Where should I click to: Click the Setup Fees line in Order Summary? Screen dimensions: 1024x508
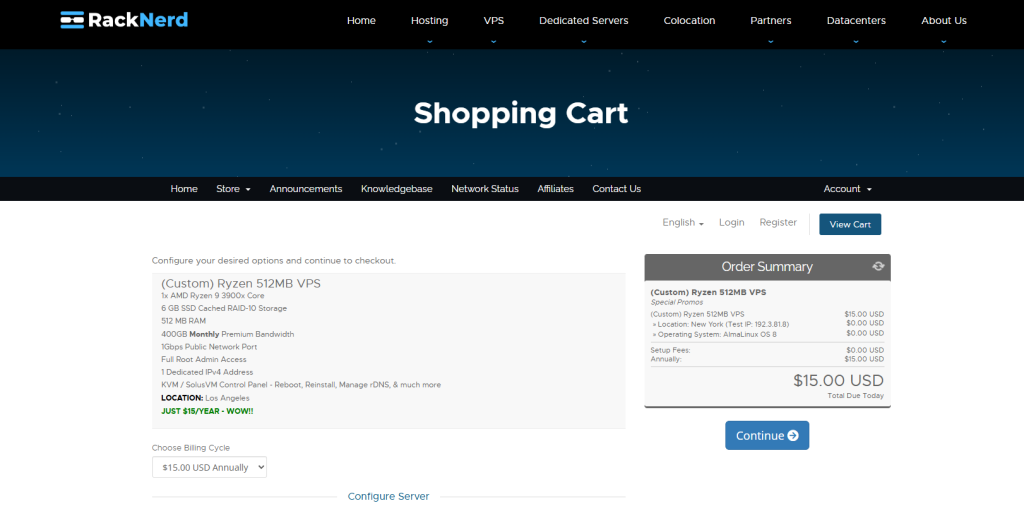point(767,350)
